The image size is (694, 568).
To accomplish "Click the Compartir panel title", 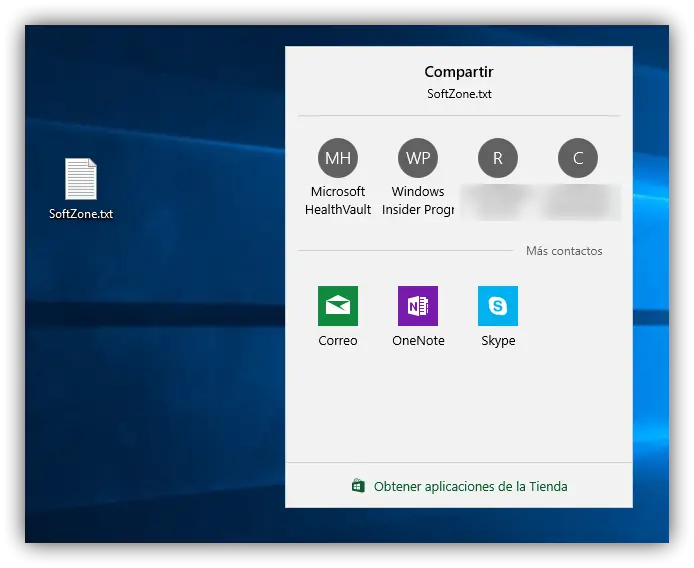I will tap(459, 72).
